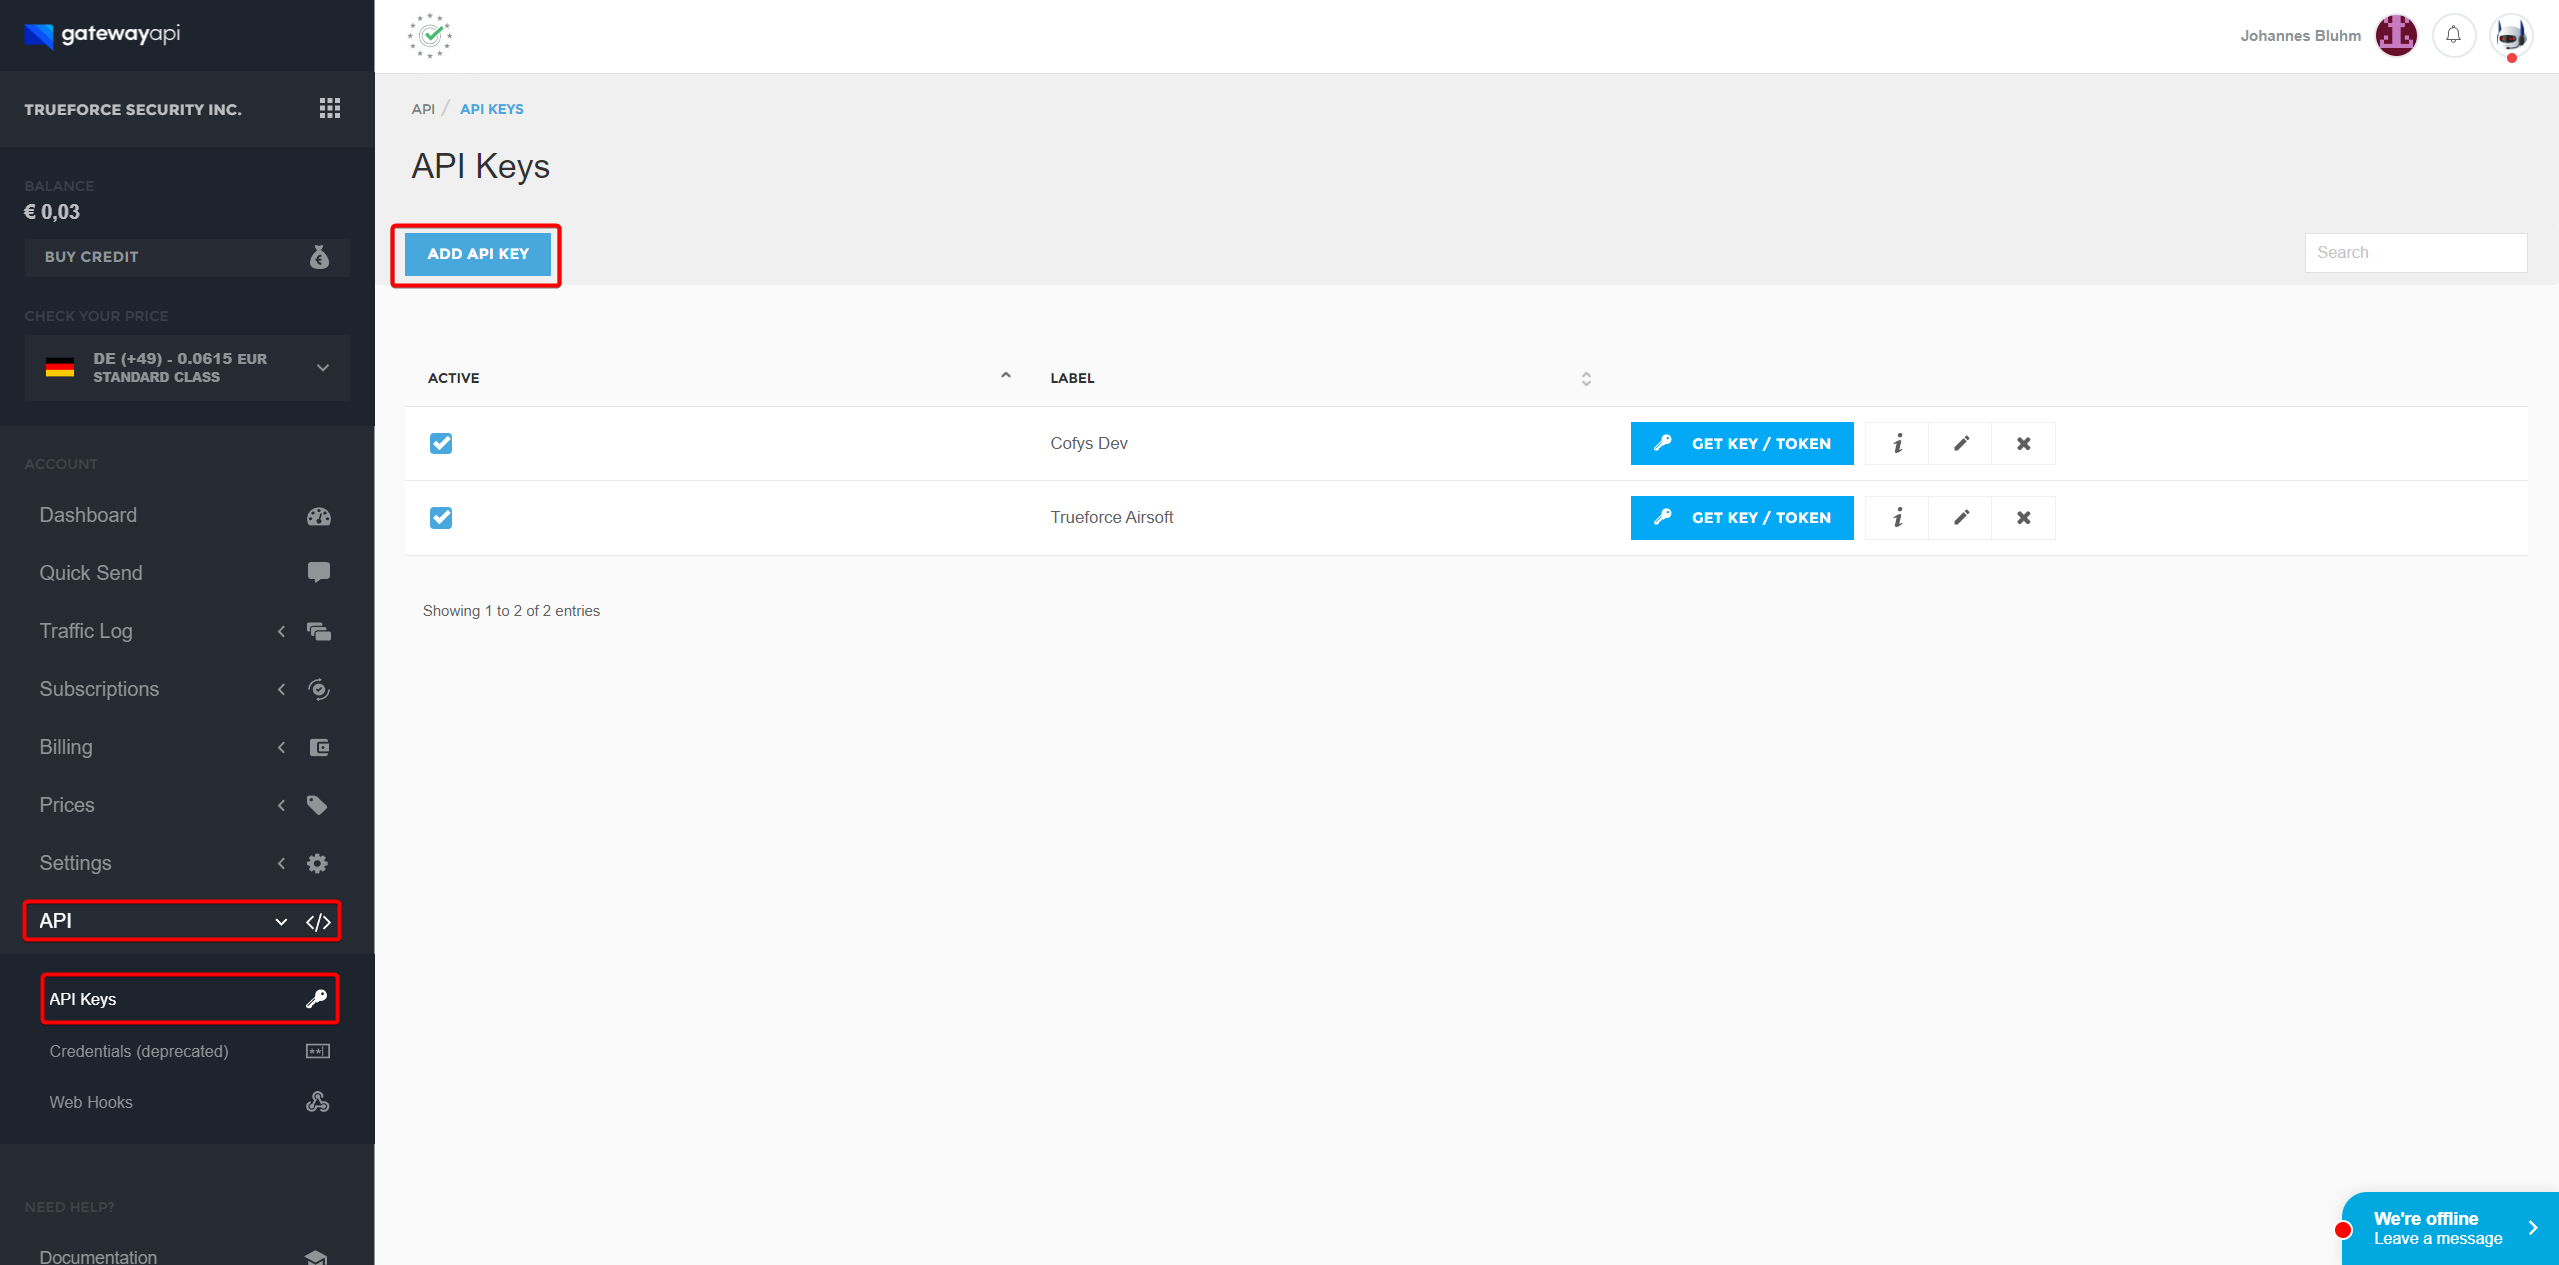2559x1265 pixels.
Task: Edit the Trueforce Airsoft key with pencil icon
Action: pos(1960,517)
